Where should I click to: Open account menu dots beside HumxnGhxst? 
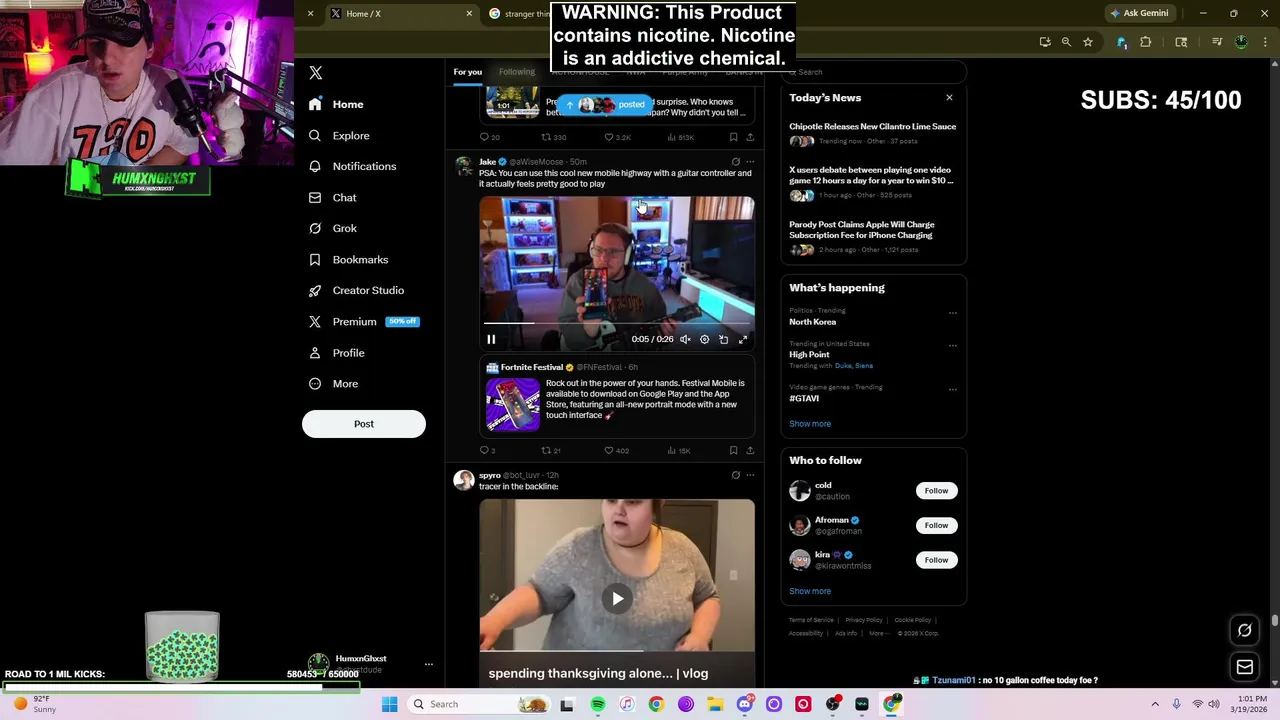pyautogui.click(x=428, y=665)
